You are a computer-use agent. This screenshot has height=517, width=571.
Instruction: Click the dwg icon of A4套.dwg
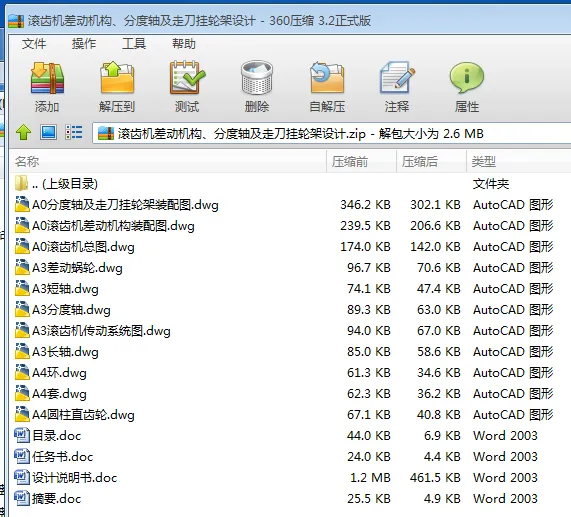coord(22,393)
